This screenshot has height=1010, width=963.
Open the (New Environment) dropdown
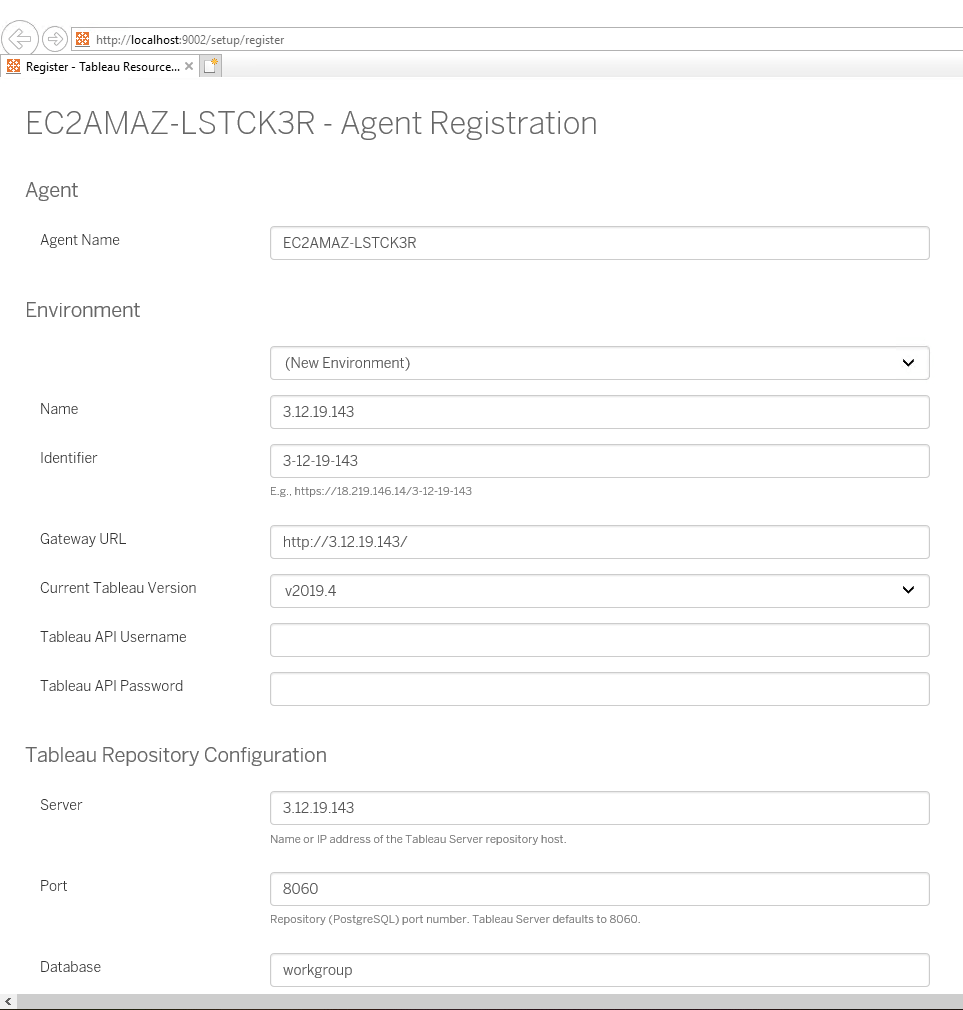599,363
